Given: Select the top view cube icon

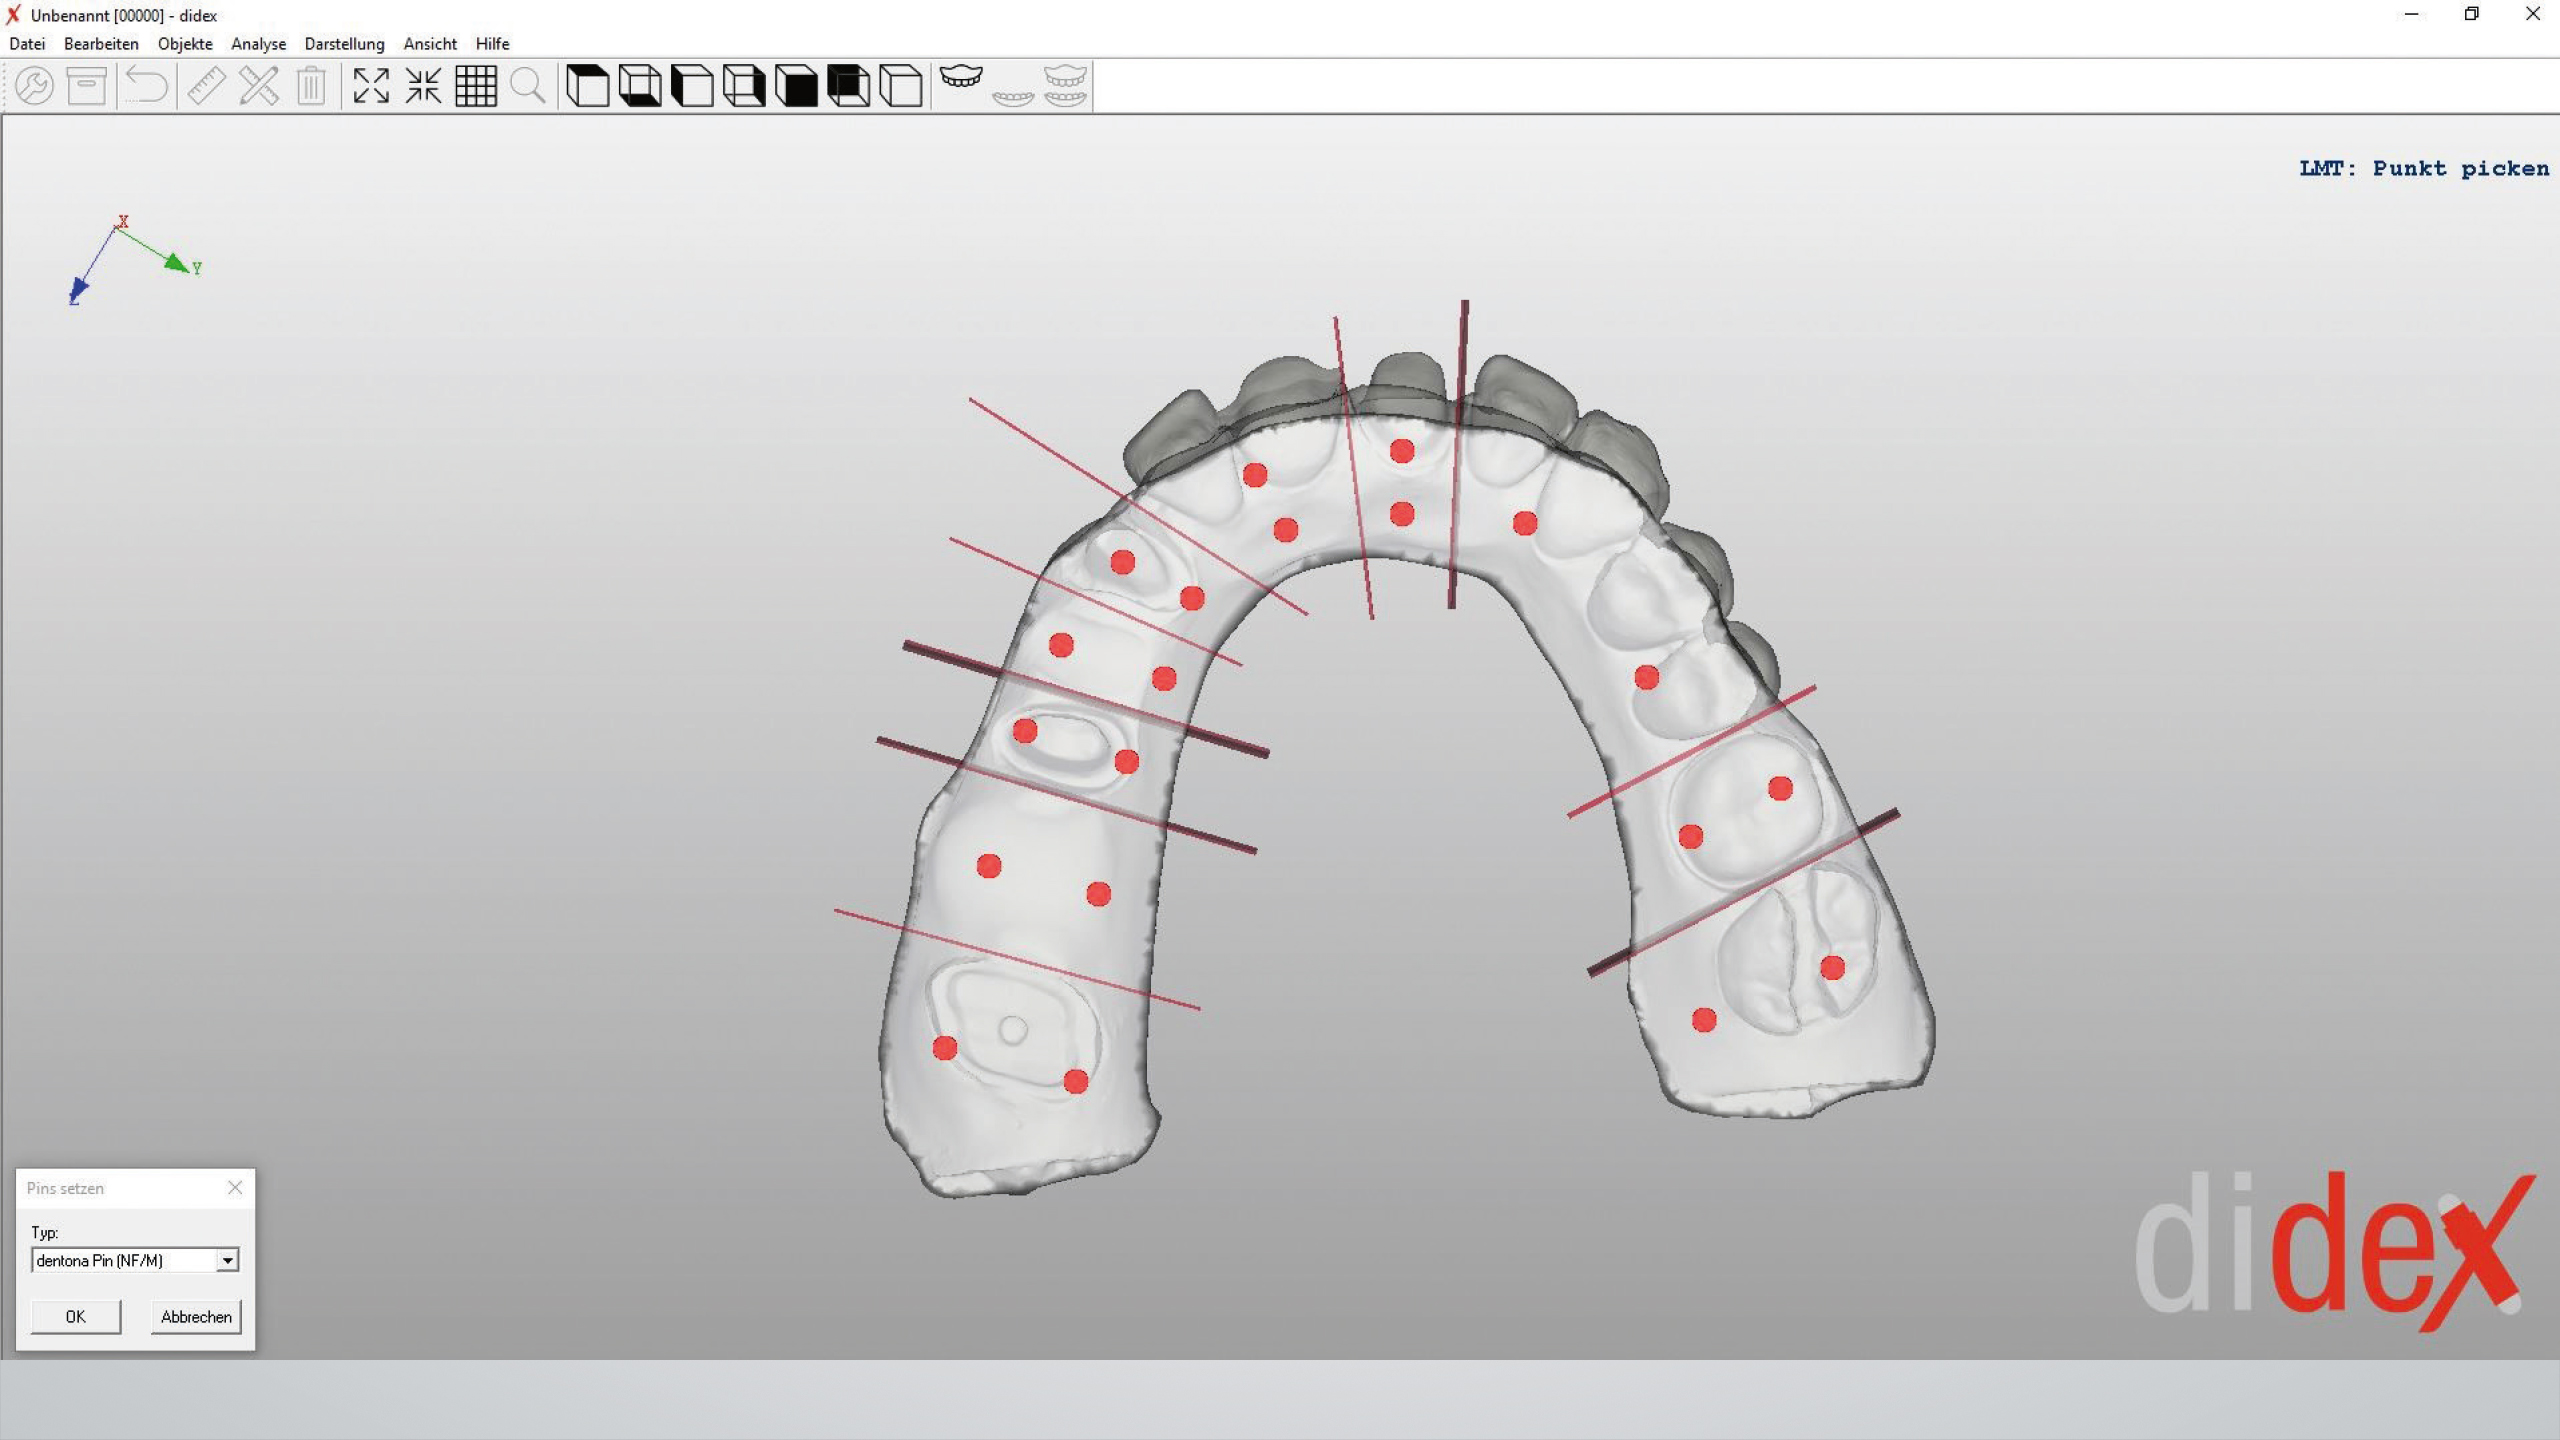Looking at the screenshot, I should [x=587, y=86].
